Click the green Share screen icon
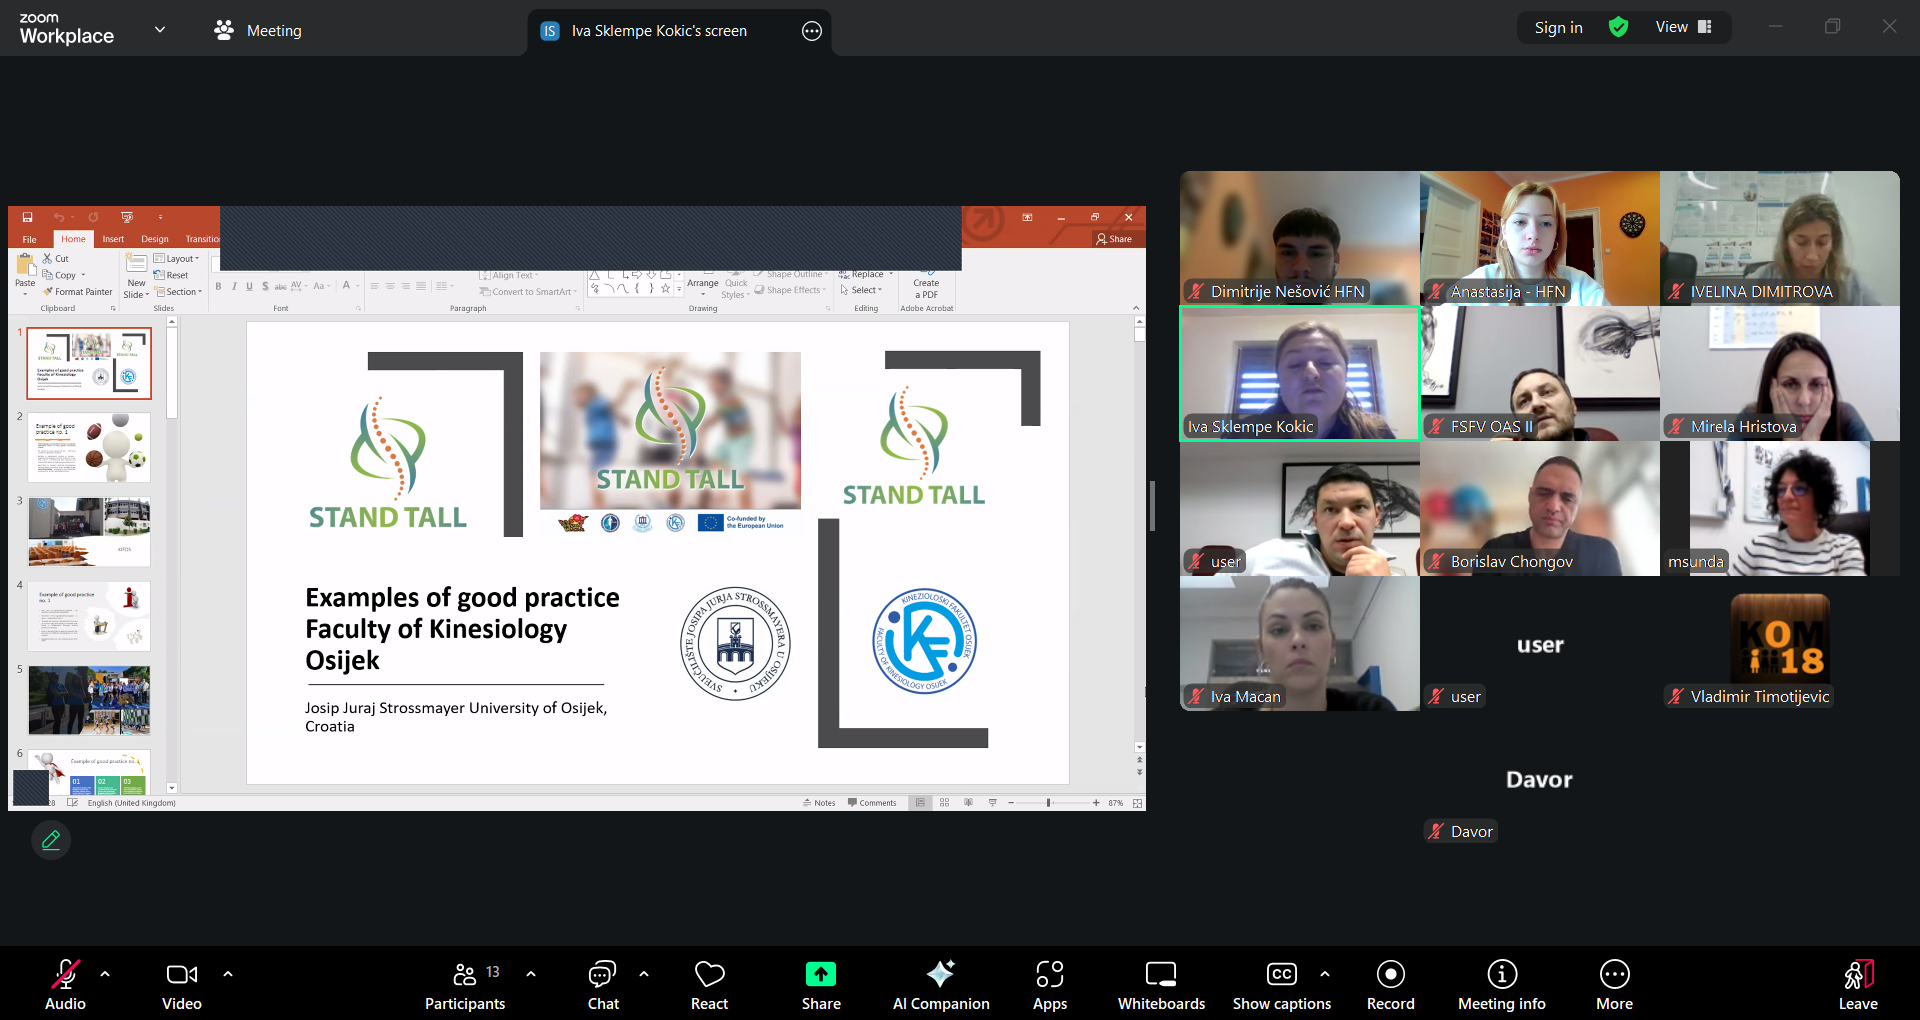This screenshot has height=1020, width=1920. [x=820, y=974]
